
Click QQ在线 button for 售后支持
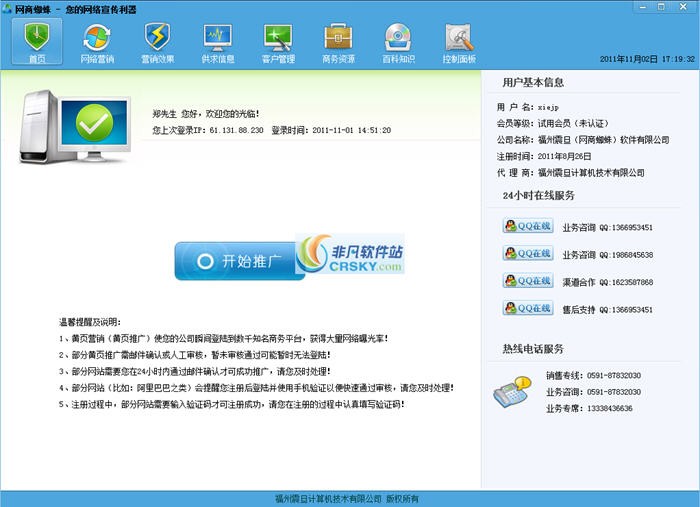click(x=528, y=308)
